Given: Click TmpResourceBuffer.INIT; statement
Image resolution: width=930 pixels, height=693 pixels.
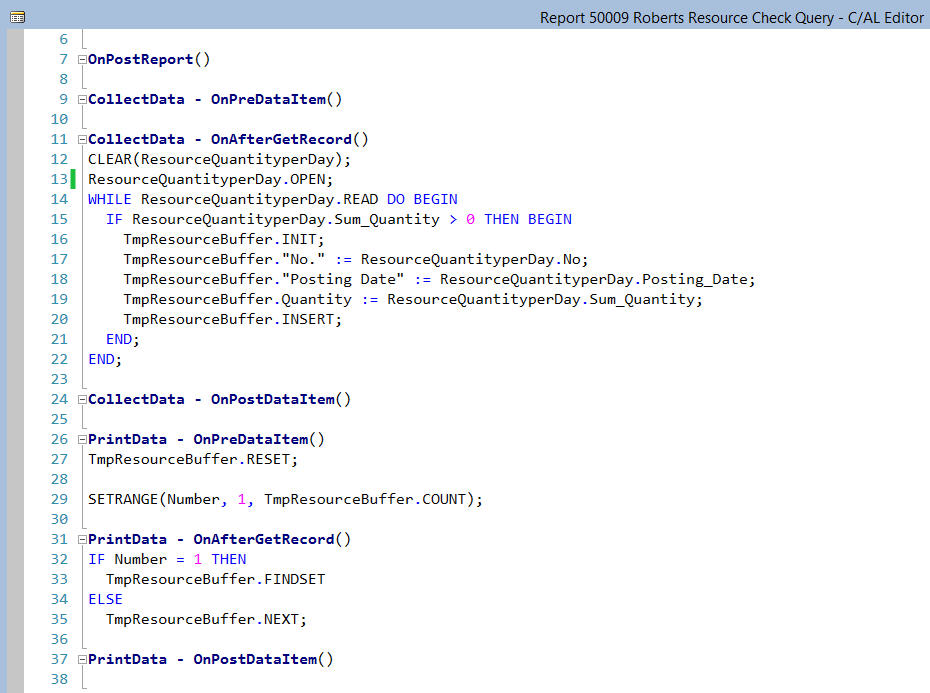Looking at the screenshot, I should [x=224, y=240].
